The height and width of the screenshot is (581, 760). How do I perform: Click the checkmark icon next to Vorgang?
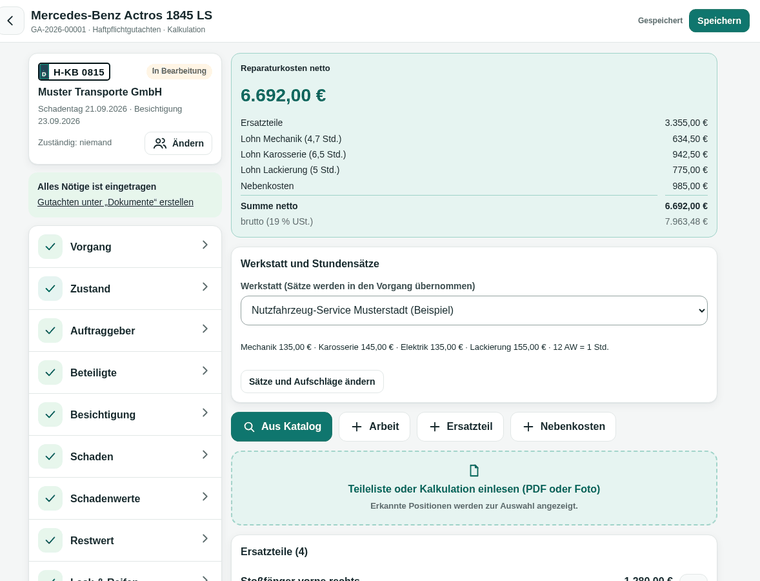point(50,247)
